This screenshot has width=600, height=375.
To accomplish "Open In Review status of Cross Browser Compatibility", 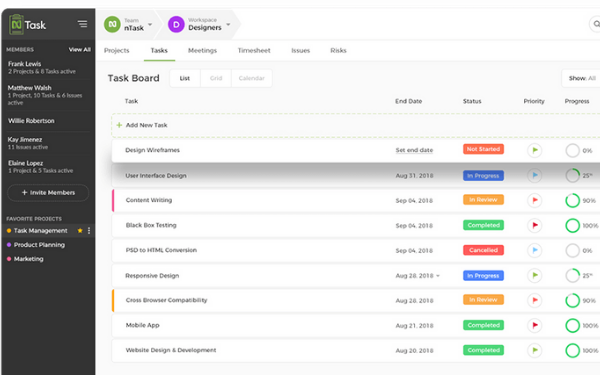I will (x=483, y=300).
